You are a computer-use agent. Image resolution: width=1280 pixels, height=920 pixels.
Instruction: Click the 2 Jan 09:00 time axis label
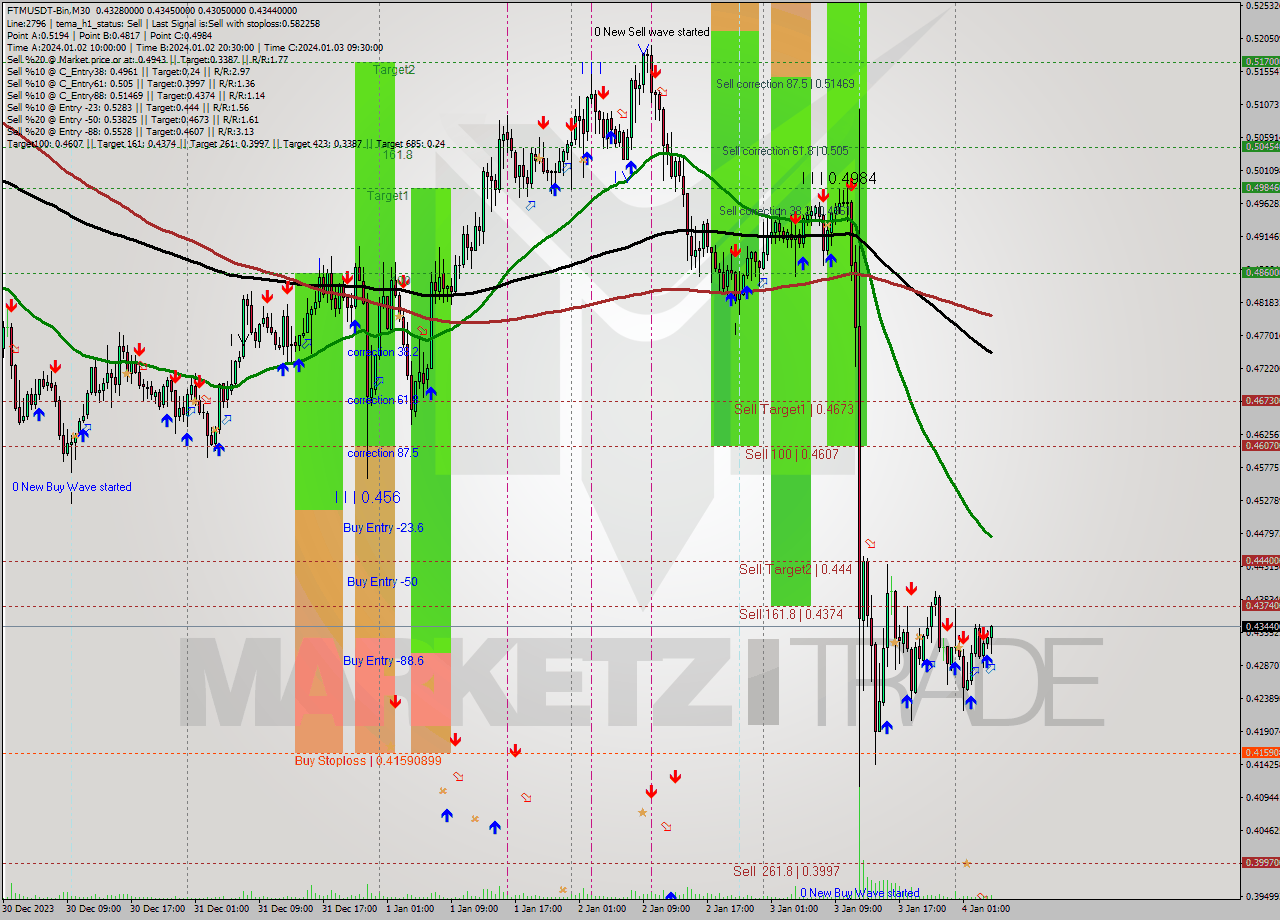click(x=665, y=909)
